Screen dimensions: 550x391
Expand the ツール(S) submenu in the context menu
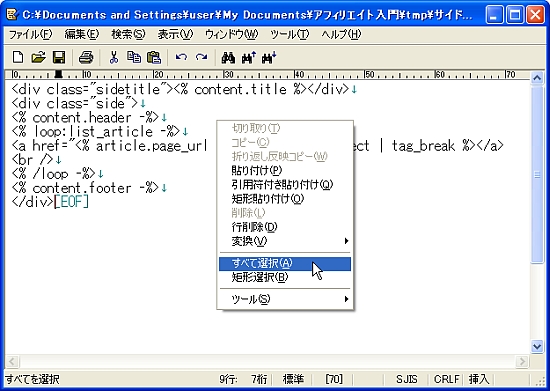pos(285,299)
